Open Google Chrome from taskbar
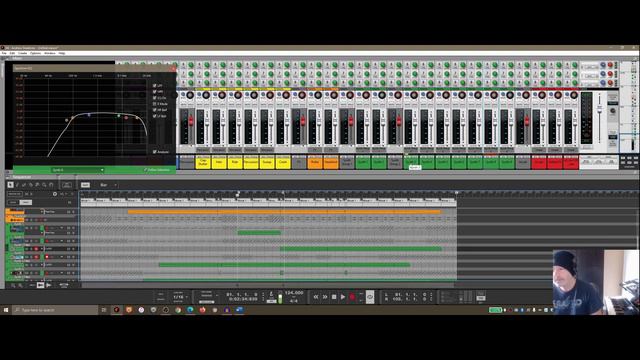Screen dimensions: 640x360 pyautogui.click(x=178, y=310)
